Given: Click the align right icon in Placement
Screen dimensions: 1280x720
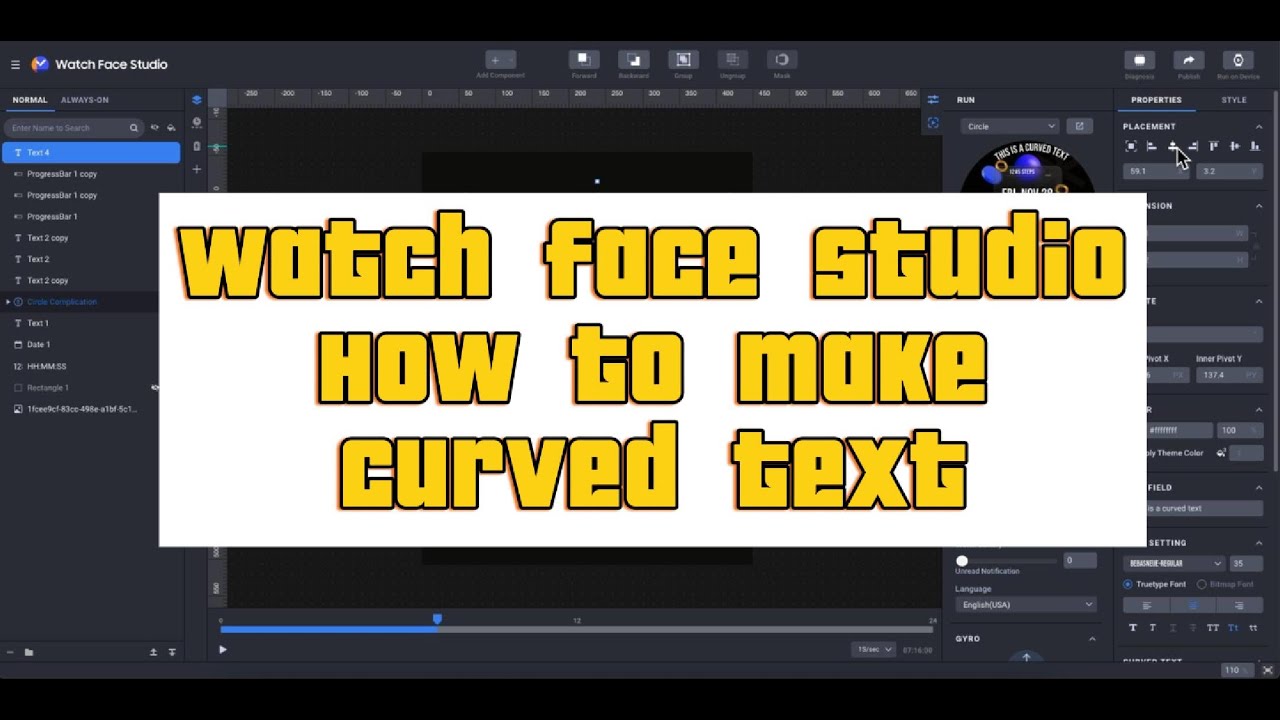Looking at the screenshot, I should [1193, 146].
